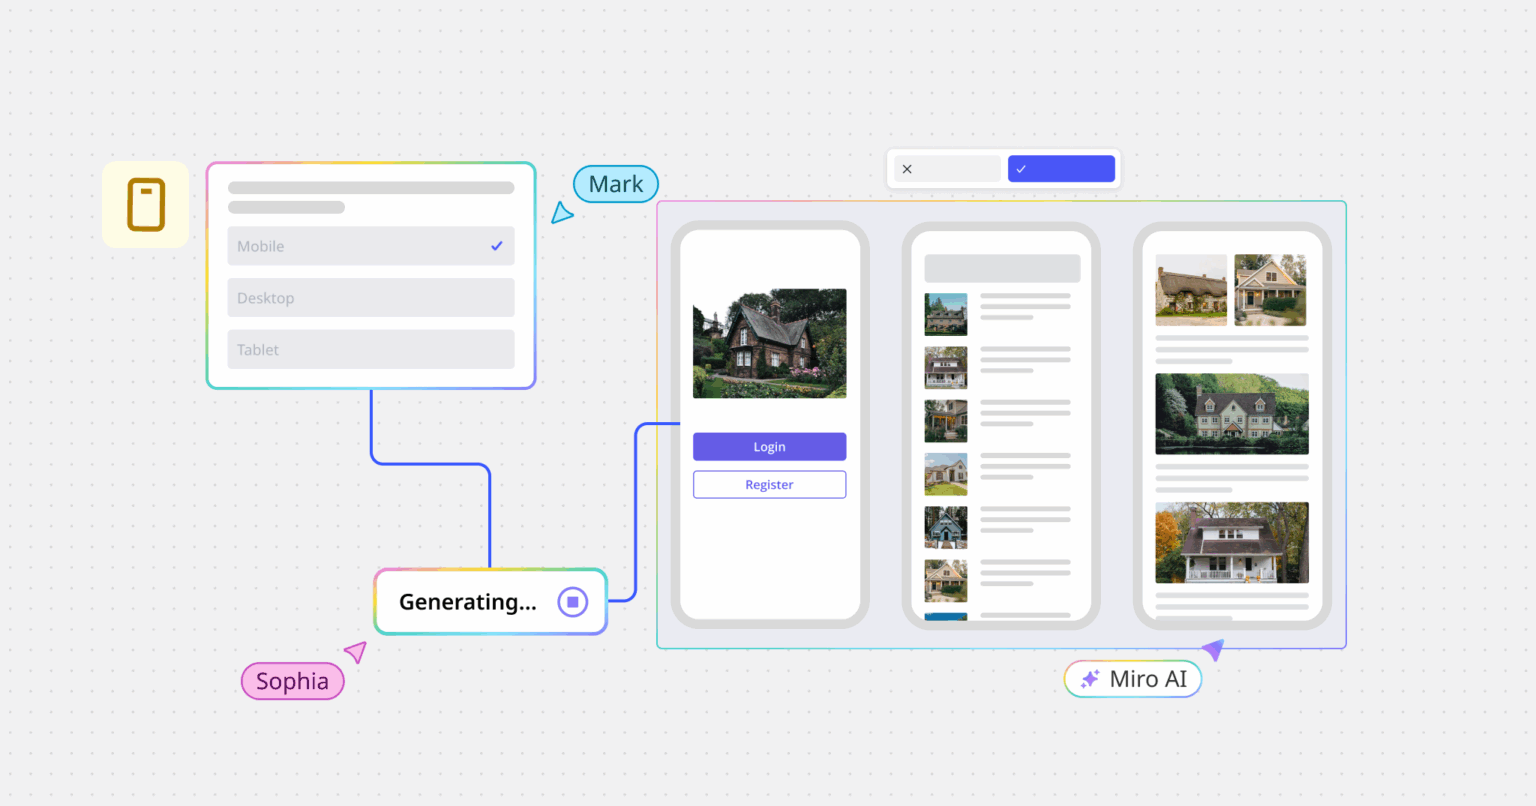The height and width of the screenshot is (806, 1536).
Task: Click Sophia's pink cursor arrow
Action: (x=354, y=652)
